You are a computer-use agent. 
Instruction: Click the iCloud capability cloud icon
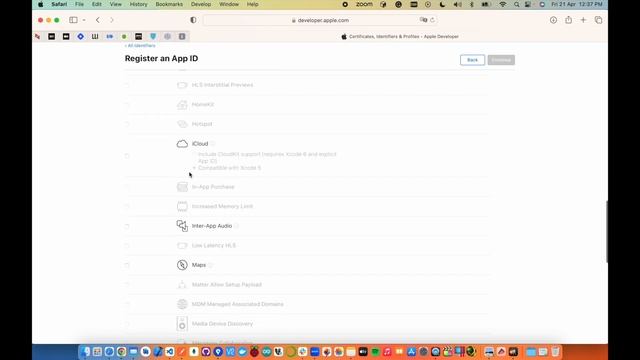point(182,144)
